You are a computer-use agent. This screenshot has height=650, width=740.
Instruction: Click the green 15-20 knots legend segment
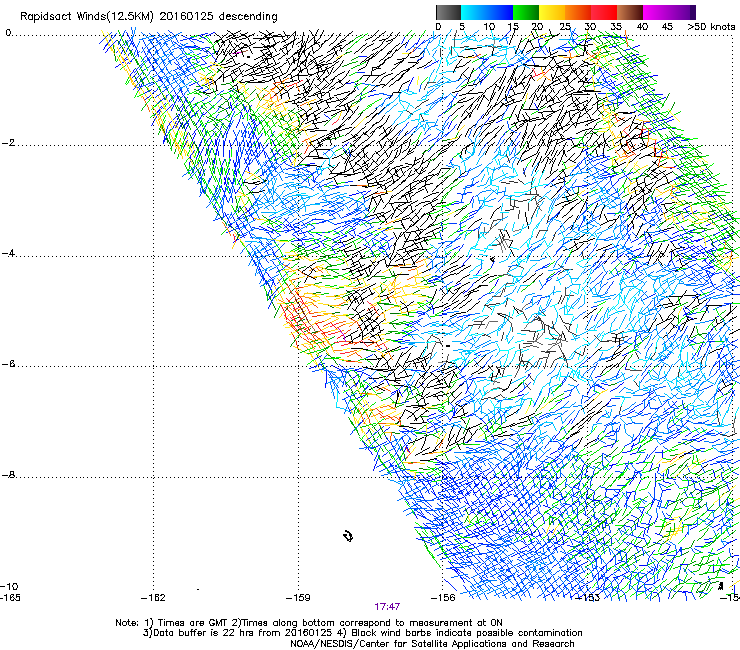pos(526,12)
